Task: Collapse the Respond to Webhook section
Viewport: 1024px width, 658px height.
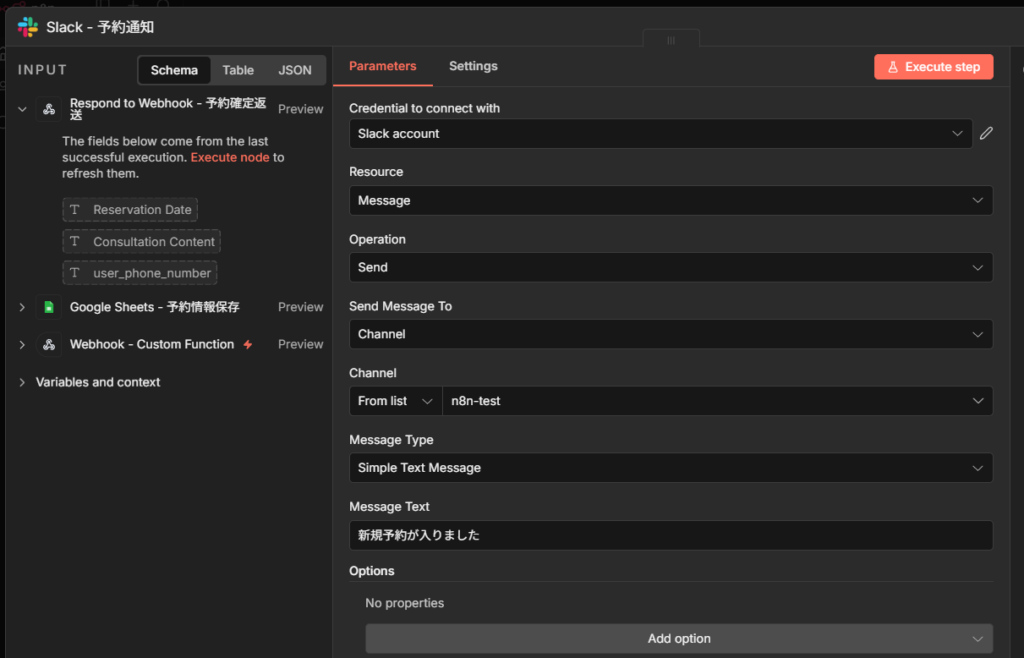Action: coord(22,109)
